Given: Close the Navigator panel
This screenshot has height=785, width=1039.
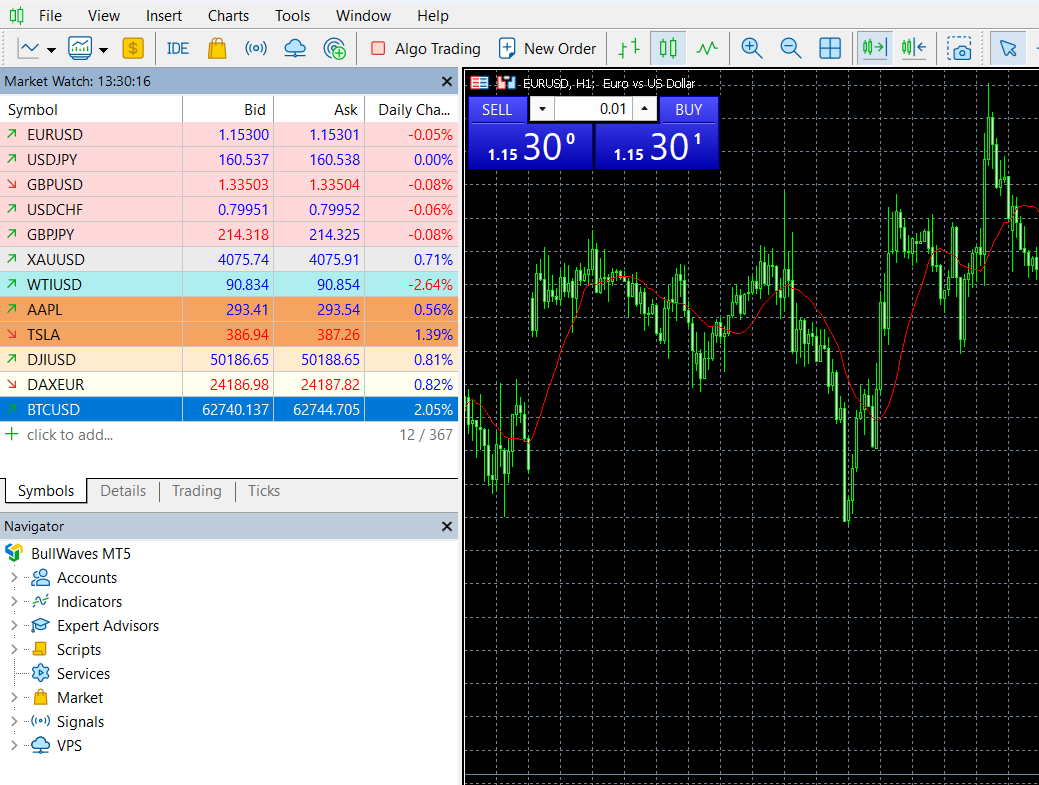Looking at the screenshot, I should (x=447, y=527).
